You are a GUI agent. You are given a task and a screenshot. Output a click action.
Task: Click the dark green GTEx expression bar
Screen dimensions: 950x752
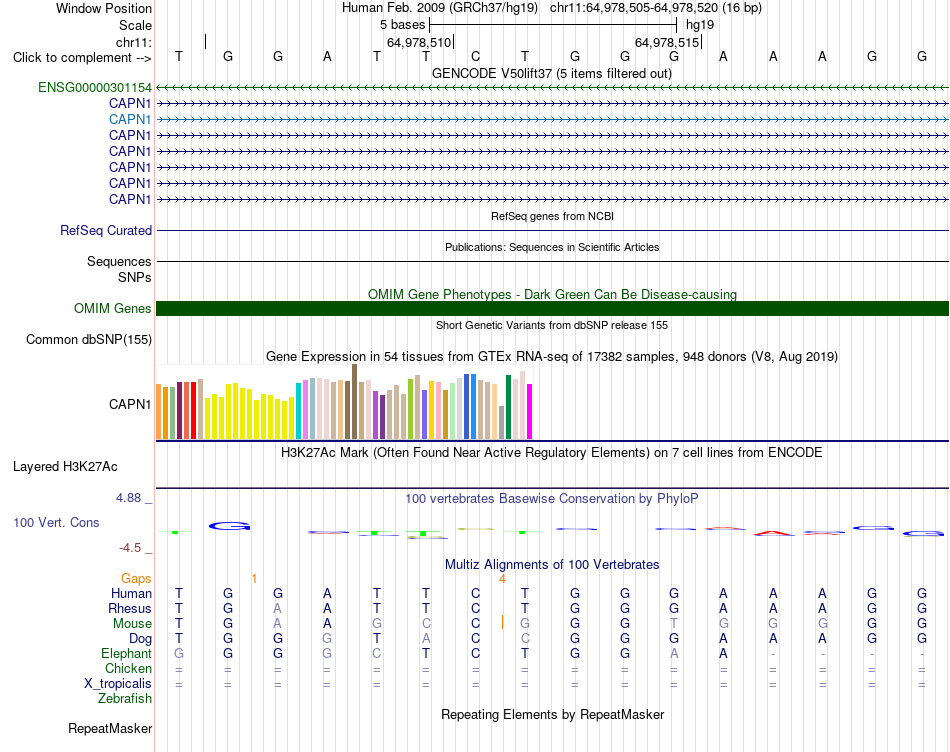pyautogui.click(x=508, y=407)
